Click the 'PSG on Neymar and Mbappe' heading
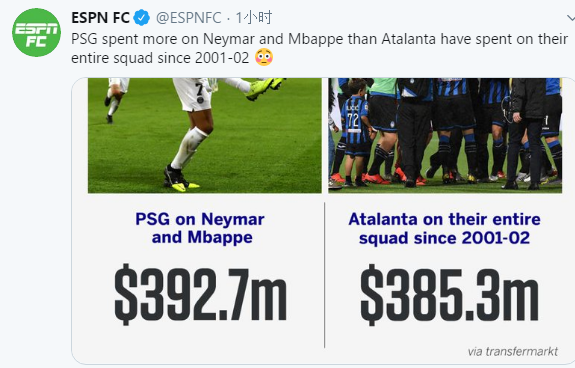The width and height of the screenshot is (575, 368). click(200, 228)
